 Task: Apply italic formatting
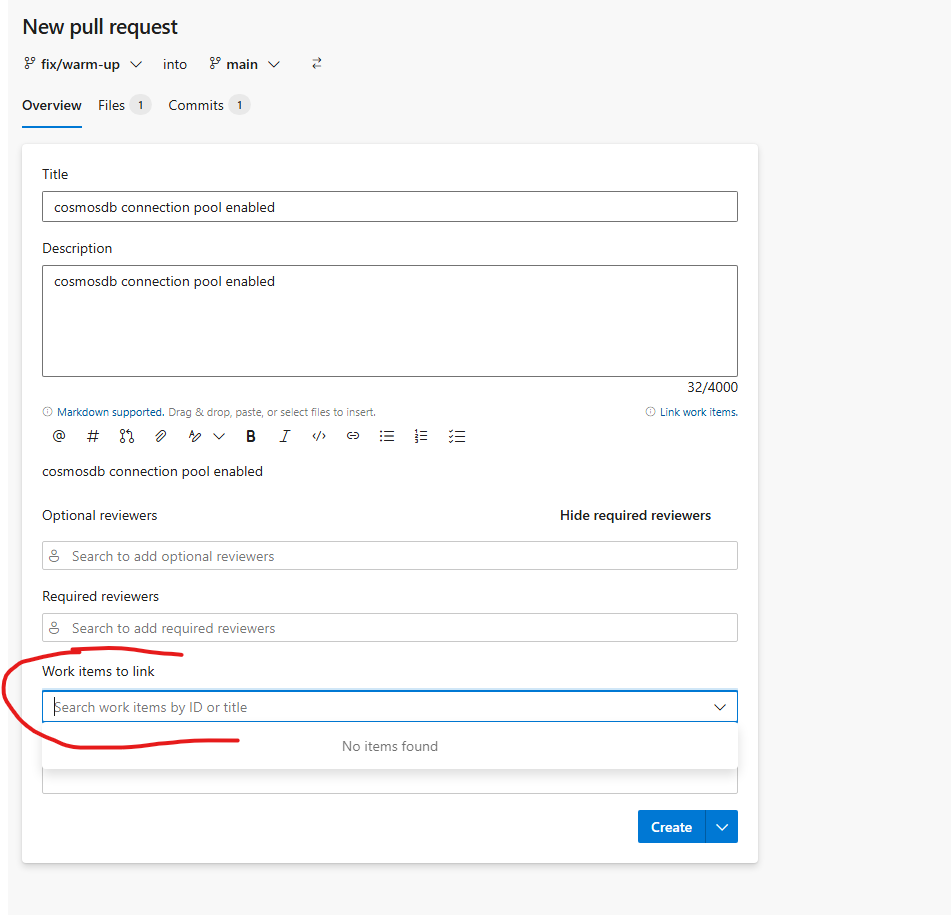[284, 435]
